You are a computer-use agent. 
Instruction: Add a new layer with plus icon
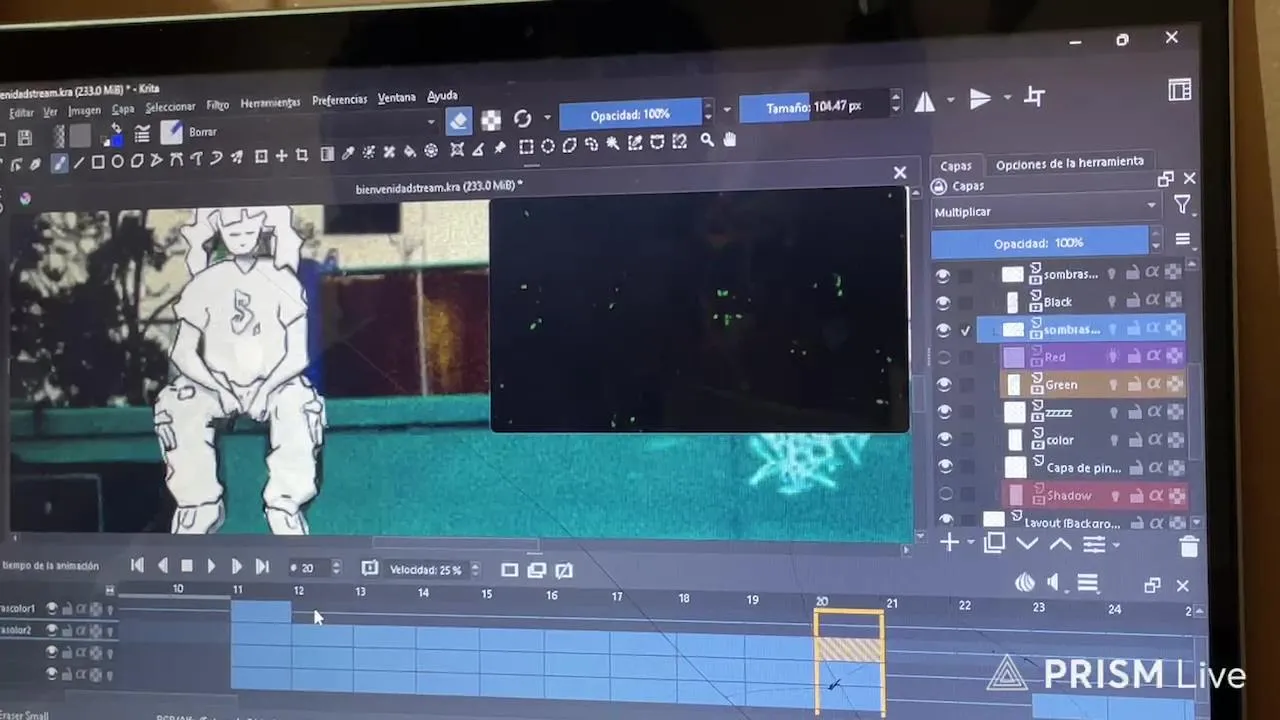point(948,543)
